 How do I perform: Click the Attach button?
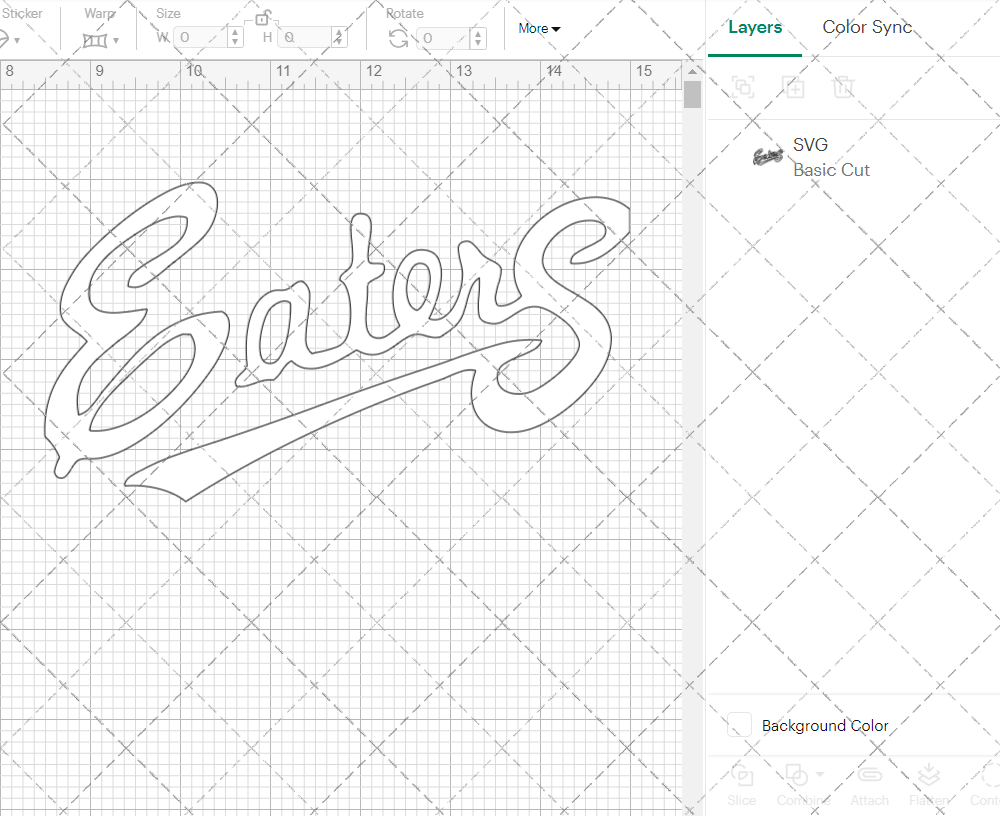pos(869,785)
